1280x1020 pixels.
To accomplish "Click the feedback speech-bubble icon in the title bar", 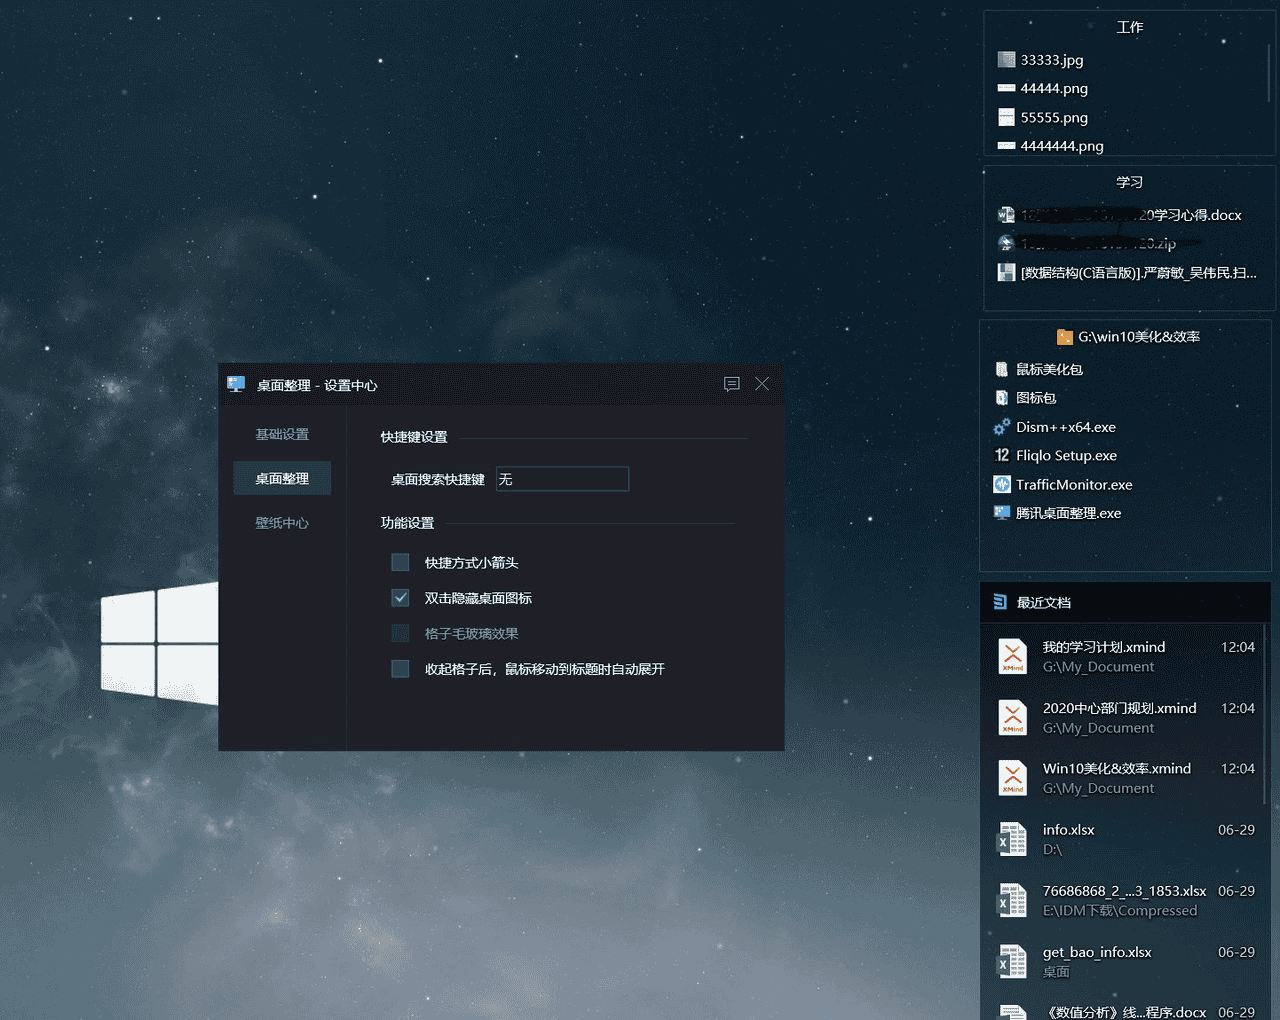I will pyautogui.click(x=731, y=384).
